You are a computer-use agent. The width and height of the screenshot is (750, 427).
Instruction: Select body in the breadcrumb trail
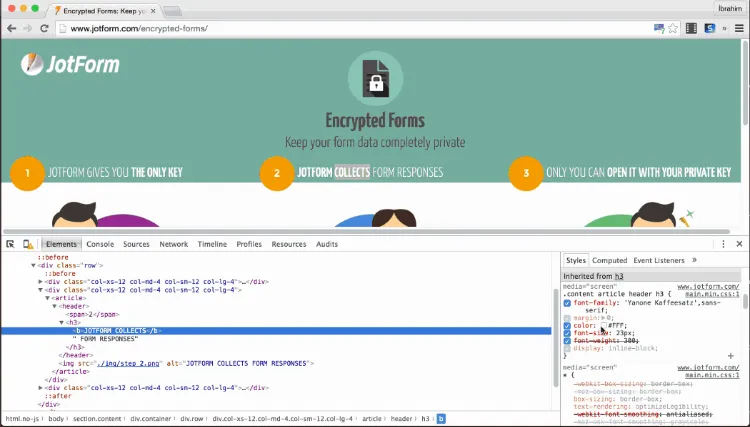(x=56, y=418)
